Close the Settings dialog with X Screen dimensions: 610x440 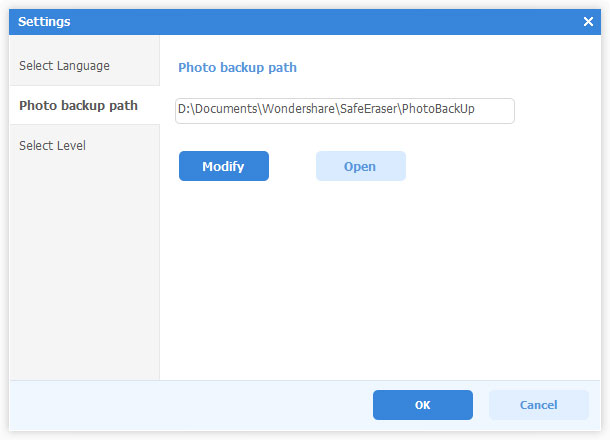tap(588, 21)
